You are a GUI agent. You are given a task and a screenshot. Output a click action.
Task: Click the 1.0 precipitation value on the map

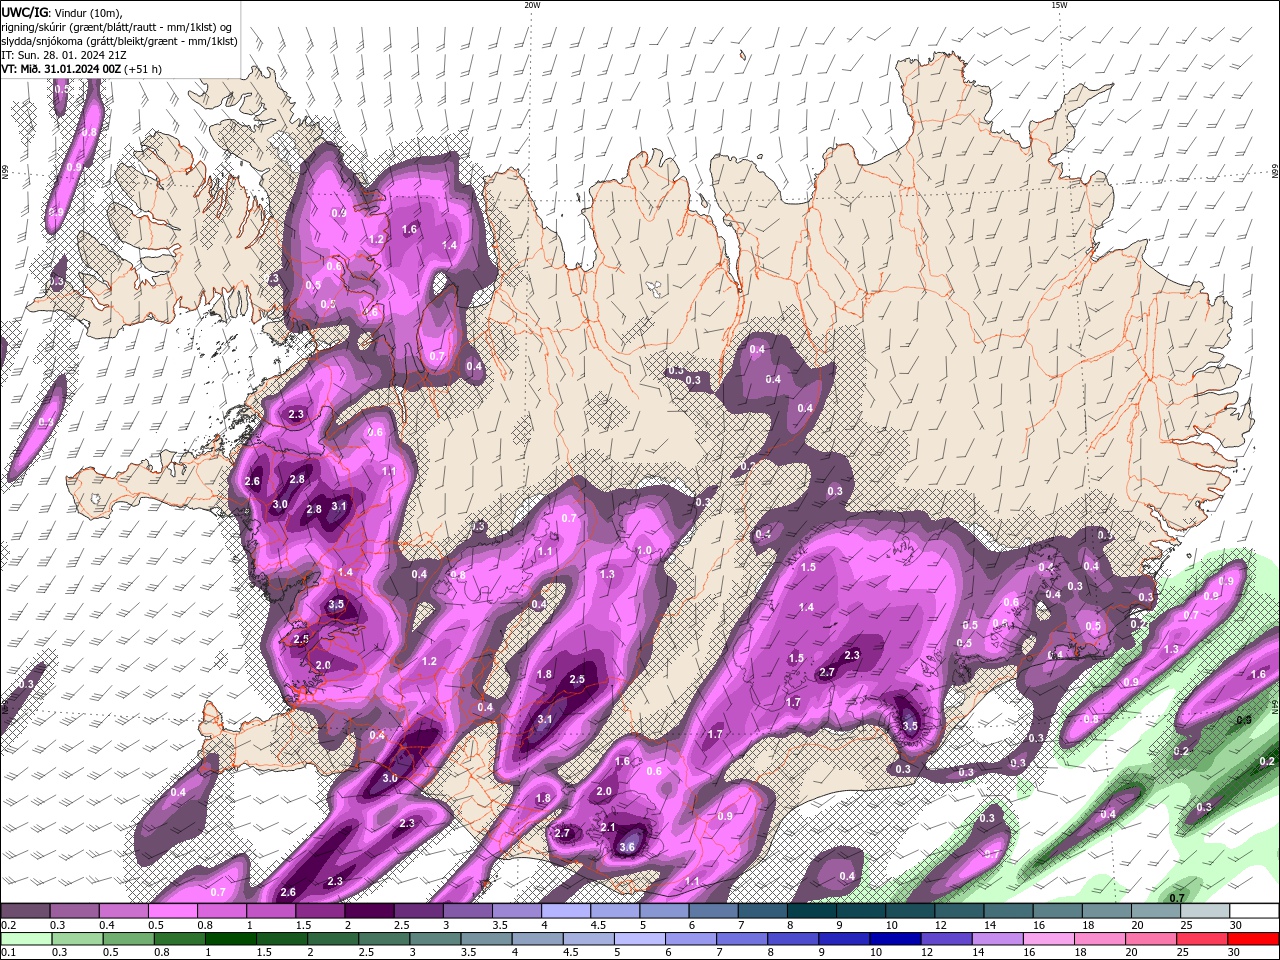tap(644, 551)
